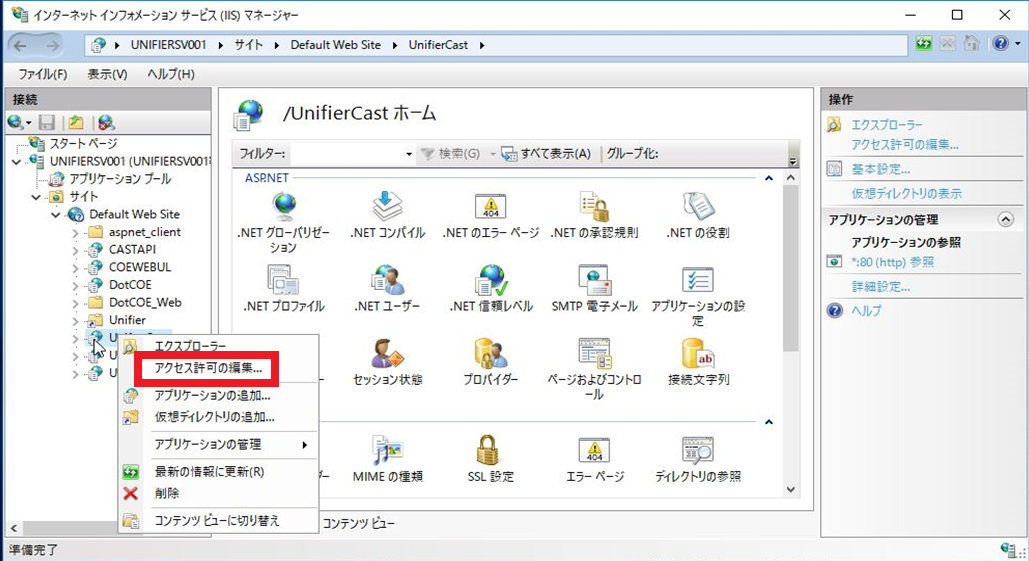
Task: Click the green refresh icon in address bar
Action: [924, 44]
